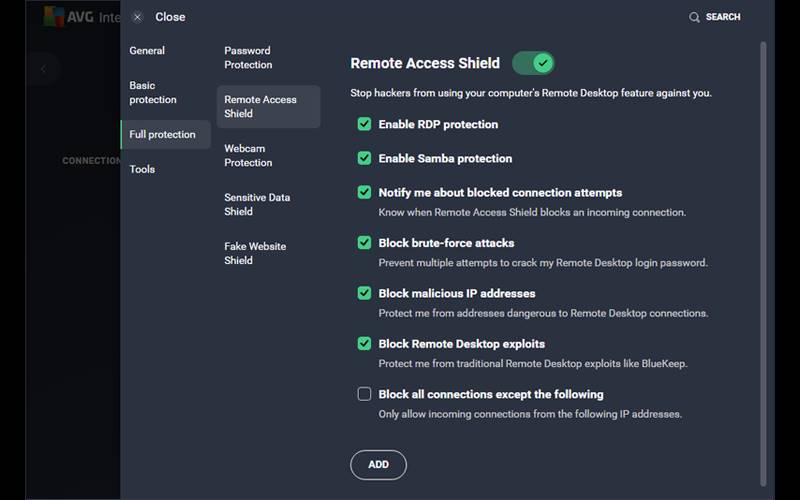Click the Close X icon

coord(137,17)
